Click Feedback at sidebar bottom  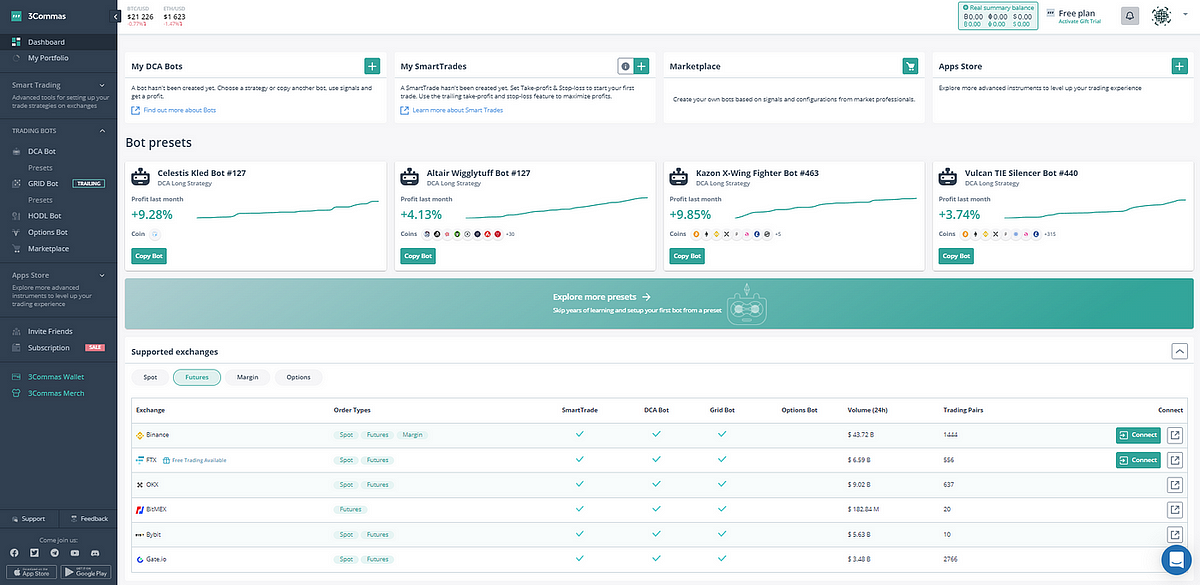tap(89, 519)
